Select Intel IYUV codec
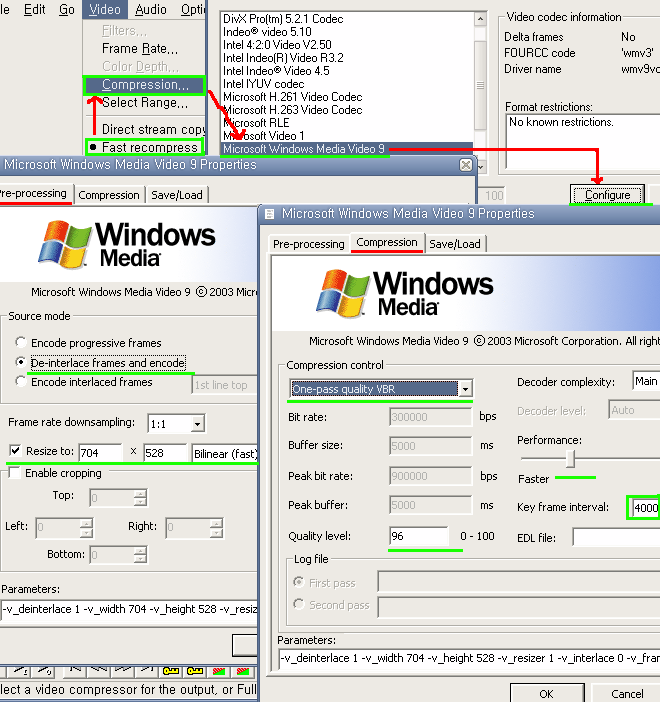The height and width of the screenshot is (702, 660). (264, 84)
